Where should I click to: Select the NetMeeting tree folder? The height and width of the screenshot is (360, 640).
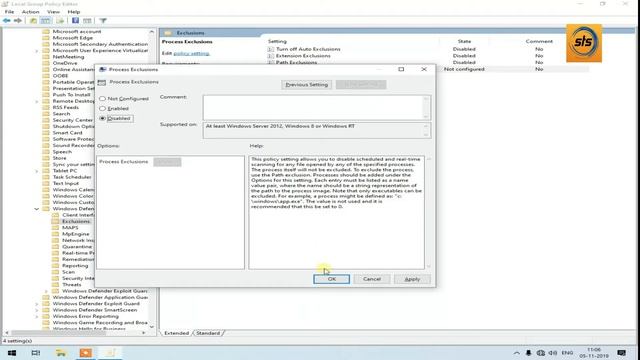click(68, 57)
